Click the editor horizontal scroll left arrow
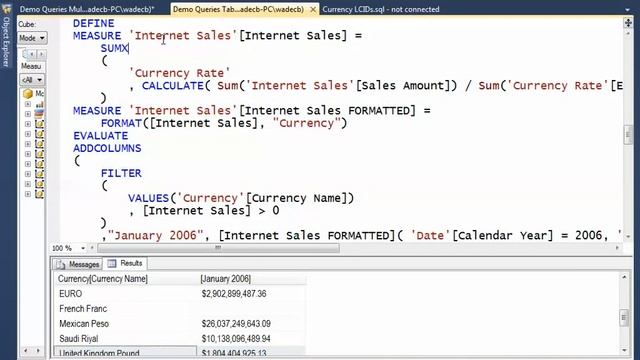Image resolution: width=640 pixels, height=360 pixels. click(92, 248)
